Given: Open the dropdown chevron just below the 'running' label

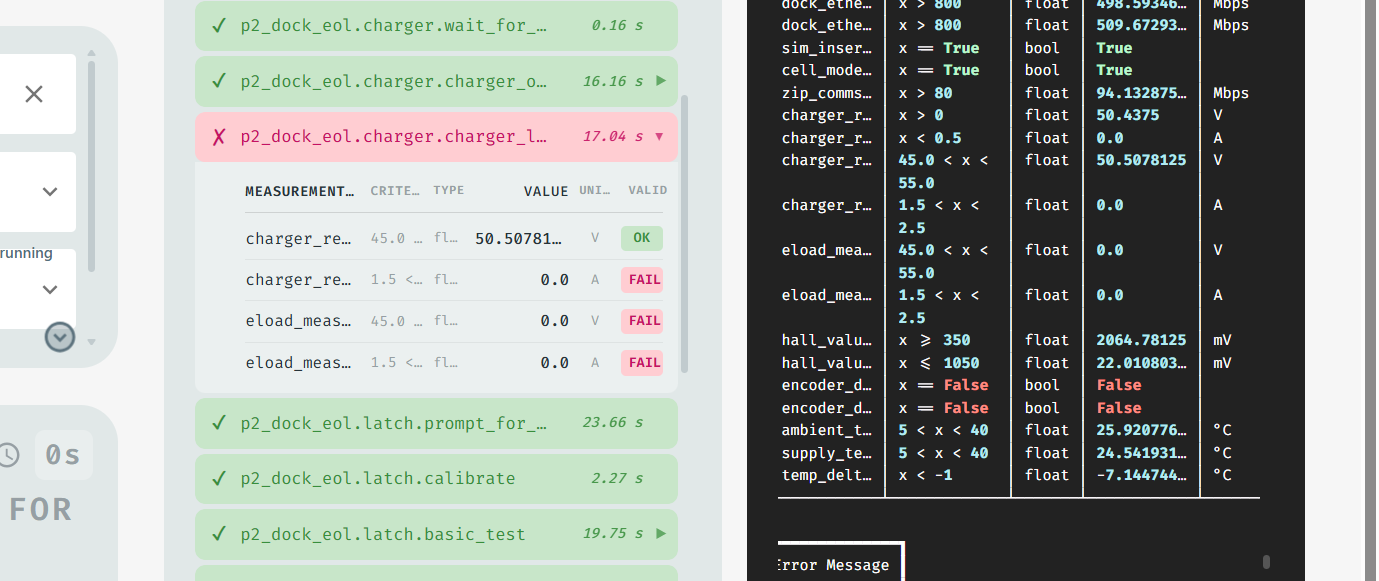Looking at the screenshot, I should [x=50, y=290].
